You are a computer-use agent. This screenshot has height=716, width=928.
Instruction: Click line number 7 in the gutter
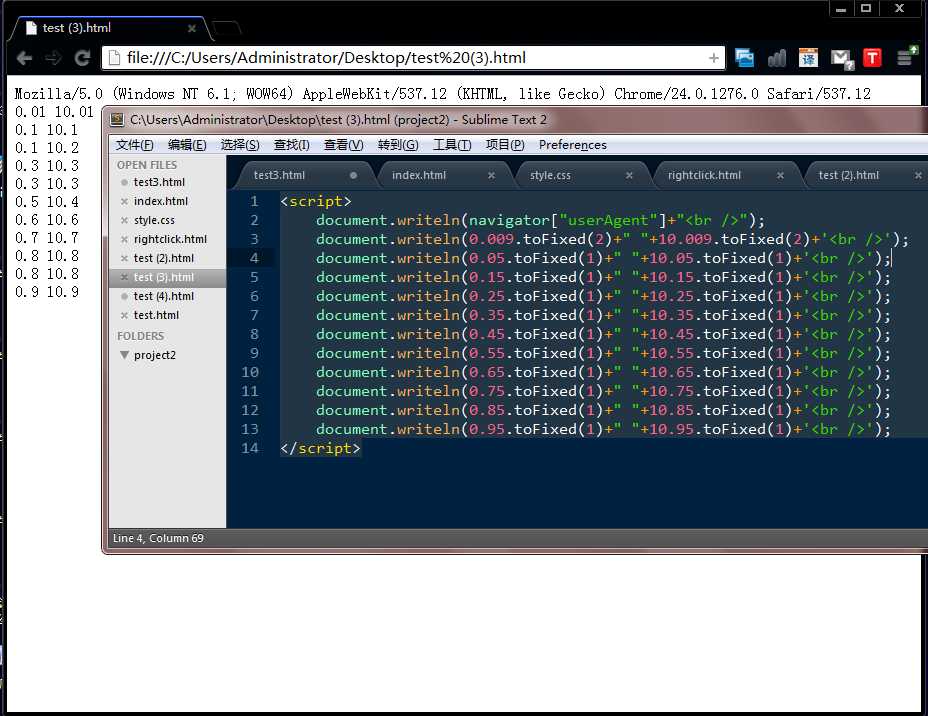[254, 315]
